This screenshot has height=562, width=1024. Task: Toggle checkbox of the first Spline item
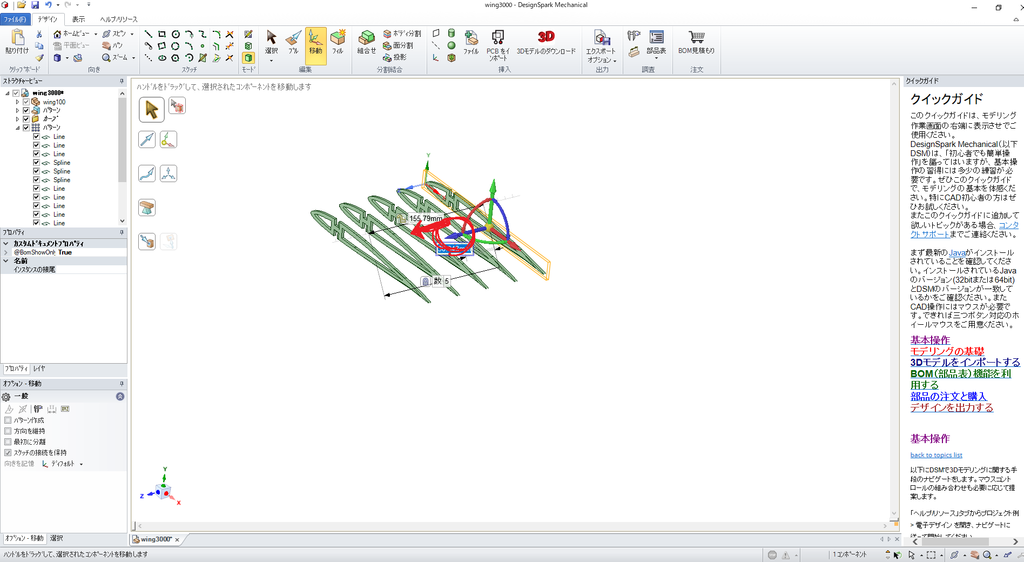click(x=37, y=163)
